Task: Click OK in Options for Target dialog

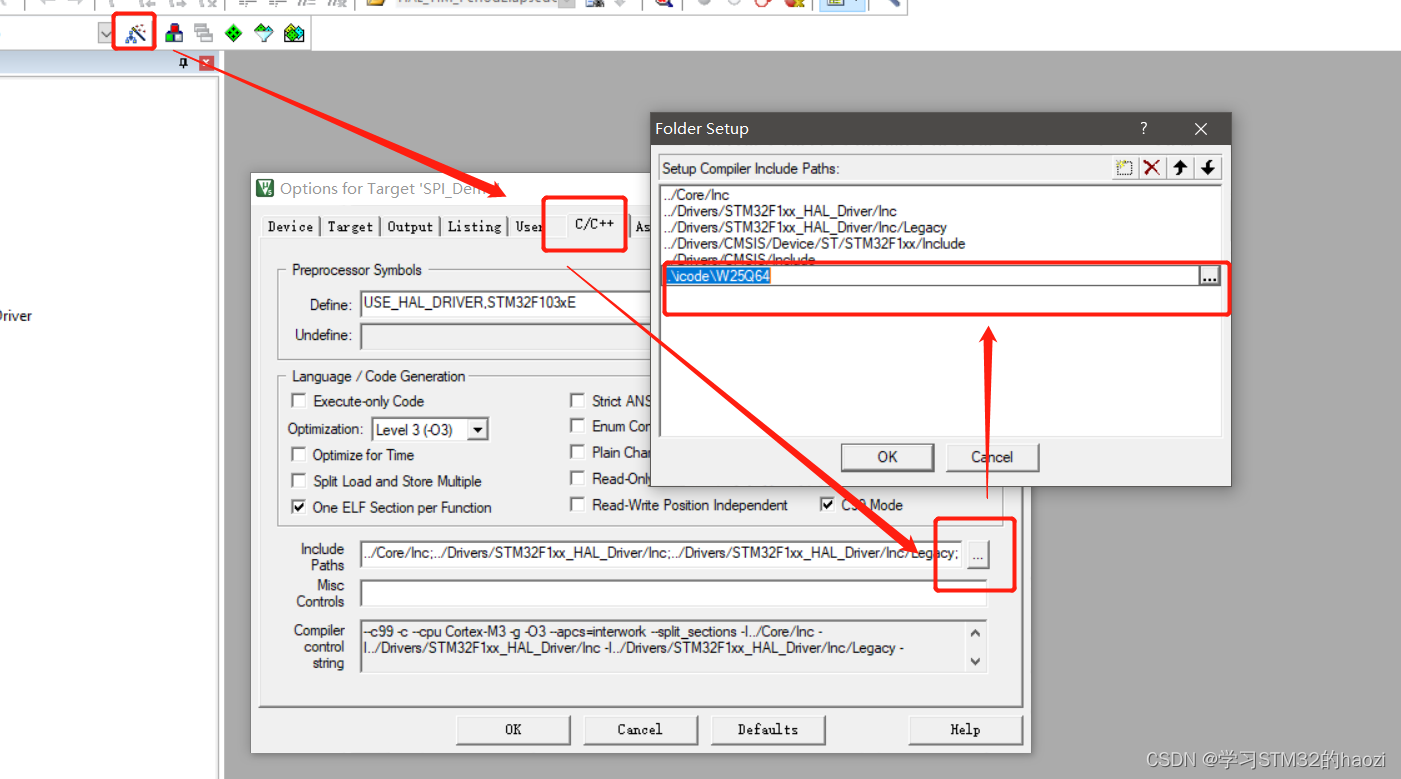Action: [513, 729]
